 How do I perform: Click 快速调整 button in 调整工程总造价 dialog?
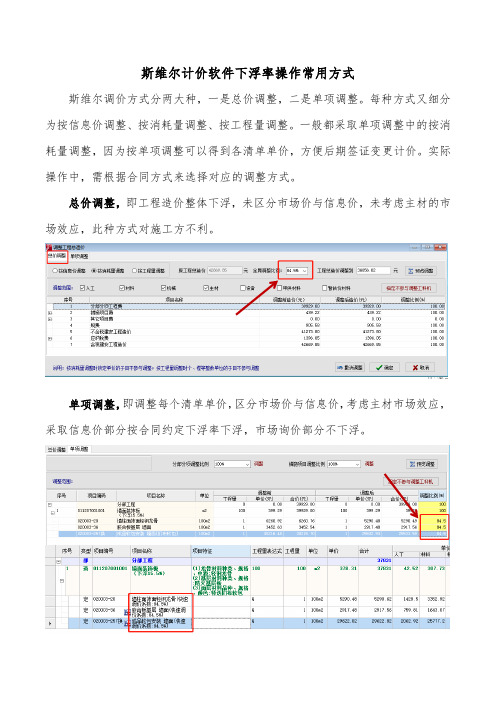pos(420,271)
